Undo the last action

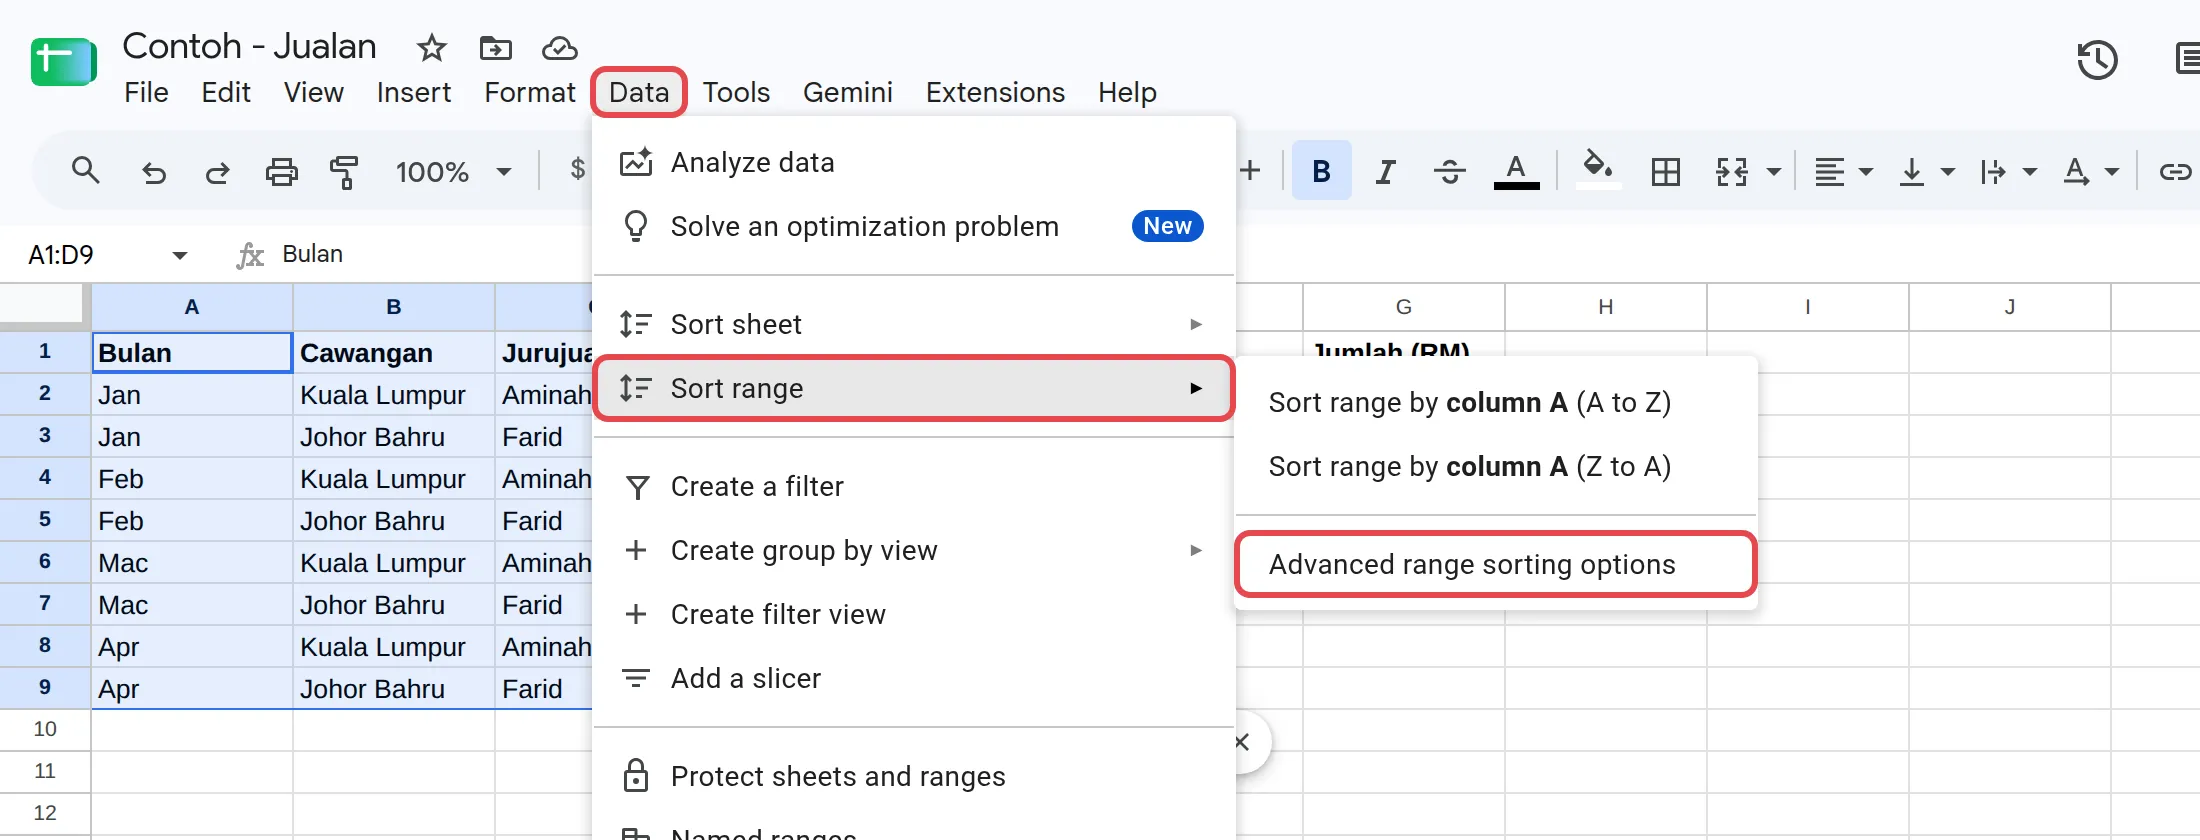click(153, 172)
